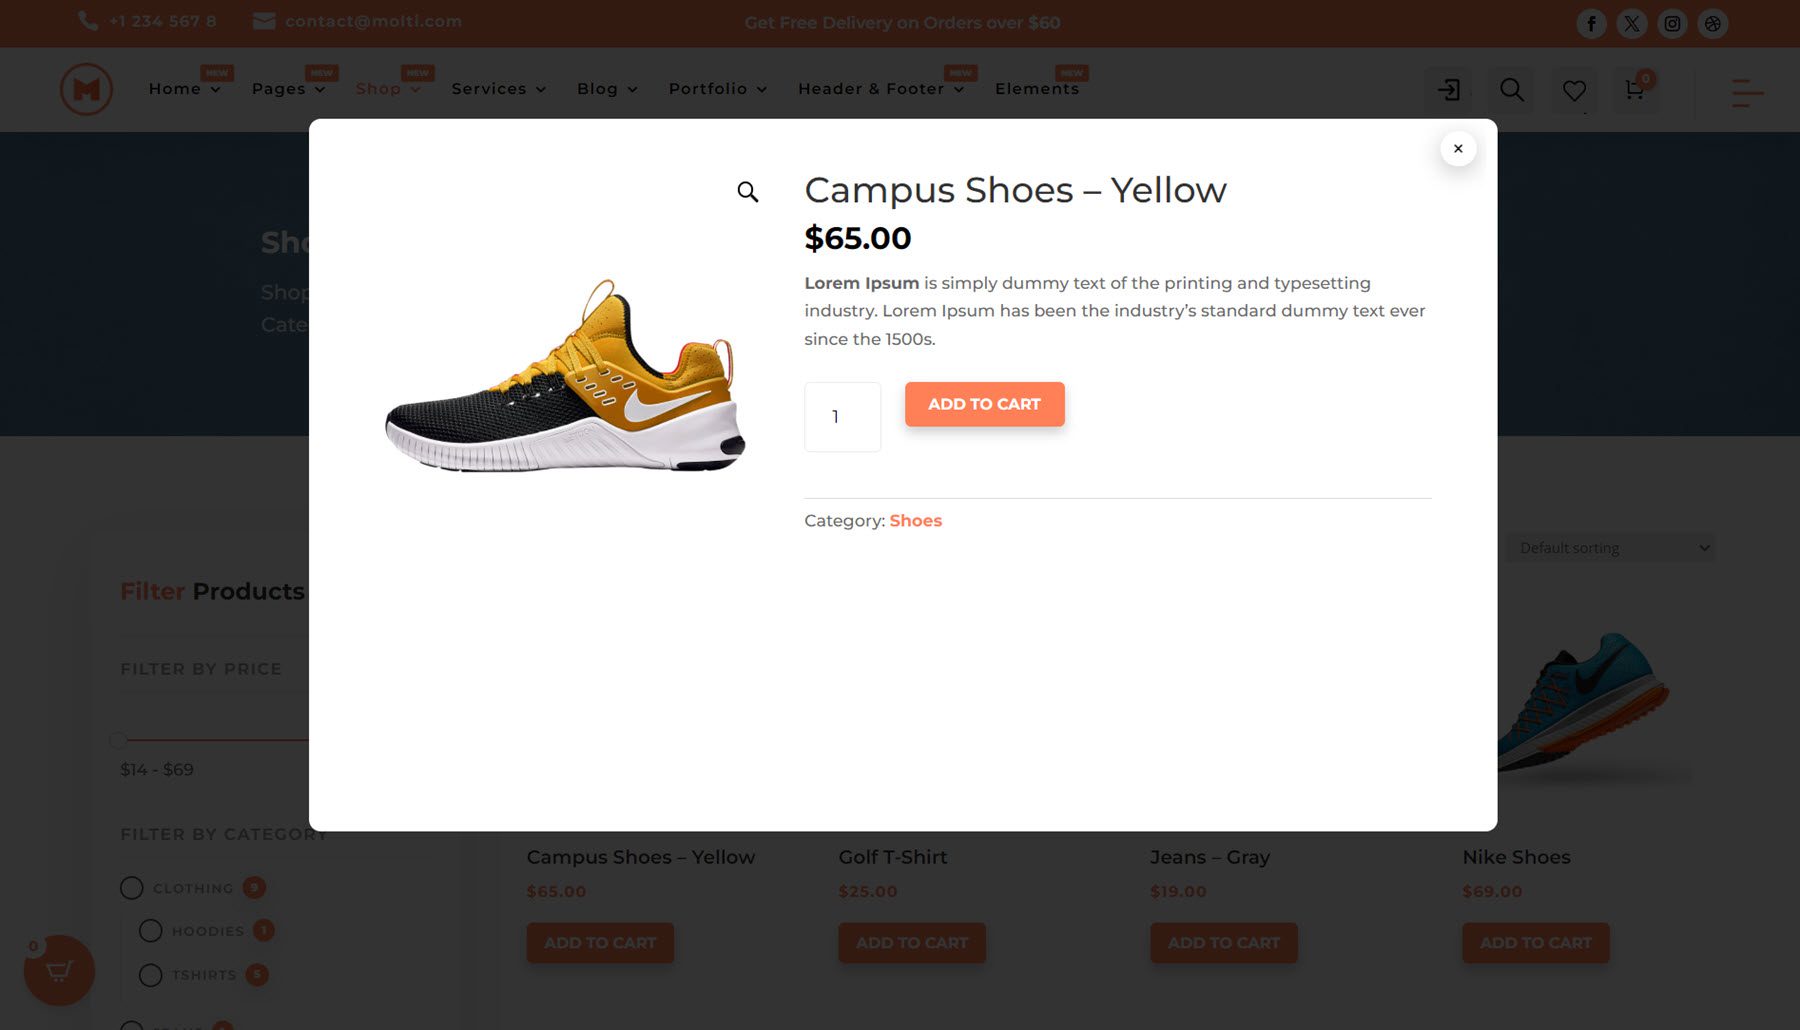Open the Portfolio menu item
The image size is (1800, 1030).
[x=710, y=88]
